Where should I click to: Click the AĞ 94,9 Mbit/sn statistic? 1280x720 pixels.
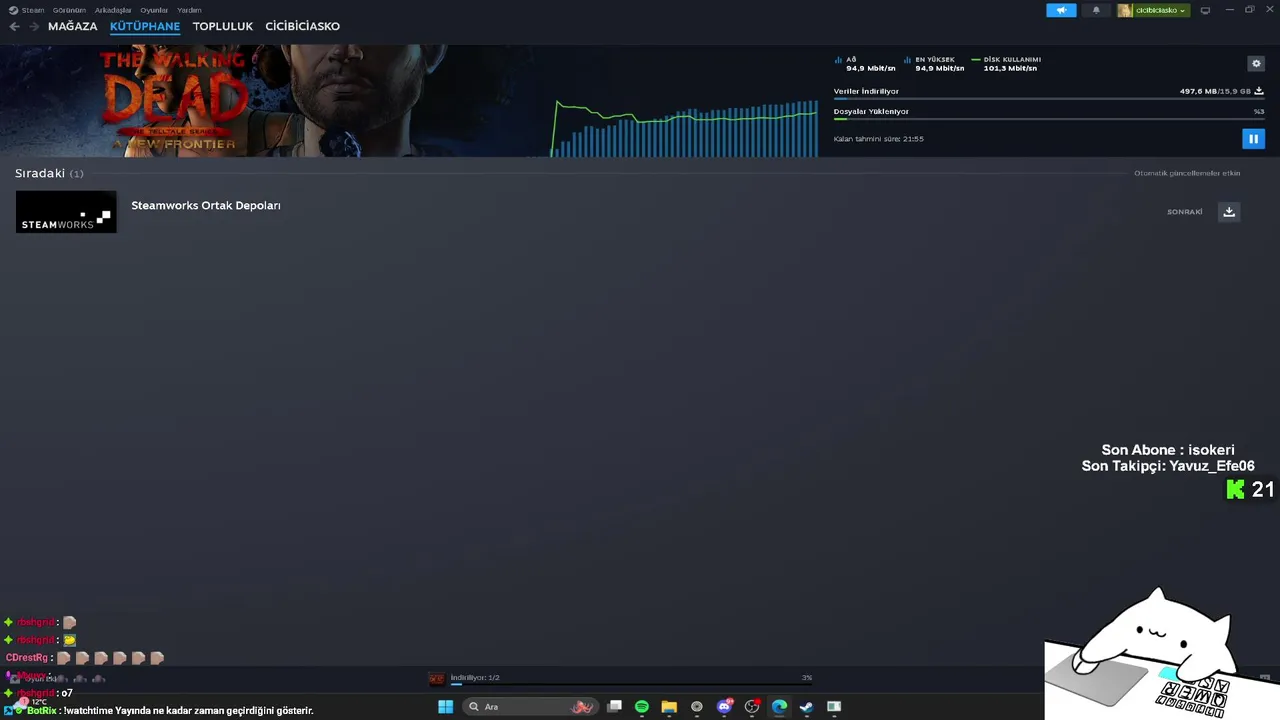tap(866, 64)
